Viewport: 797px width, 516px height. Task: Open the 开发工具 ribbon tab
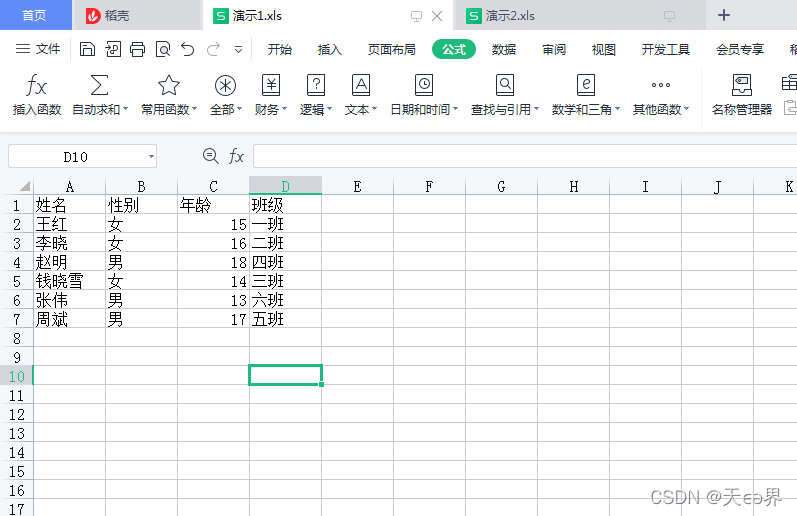point(665,49)
